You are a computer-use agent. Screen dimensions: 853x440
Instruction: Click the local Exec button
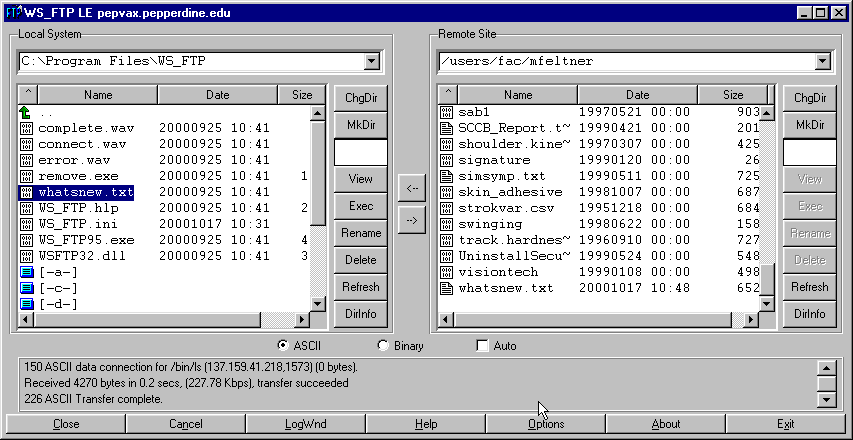[361, 206]
